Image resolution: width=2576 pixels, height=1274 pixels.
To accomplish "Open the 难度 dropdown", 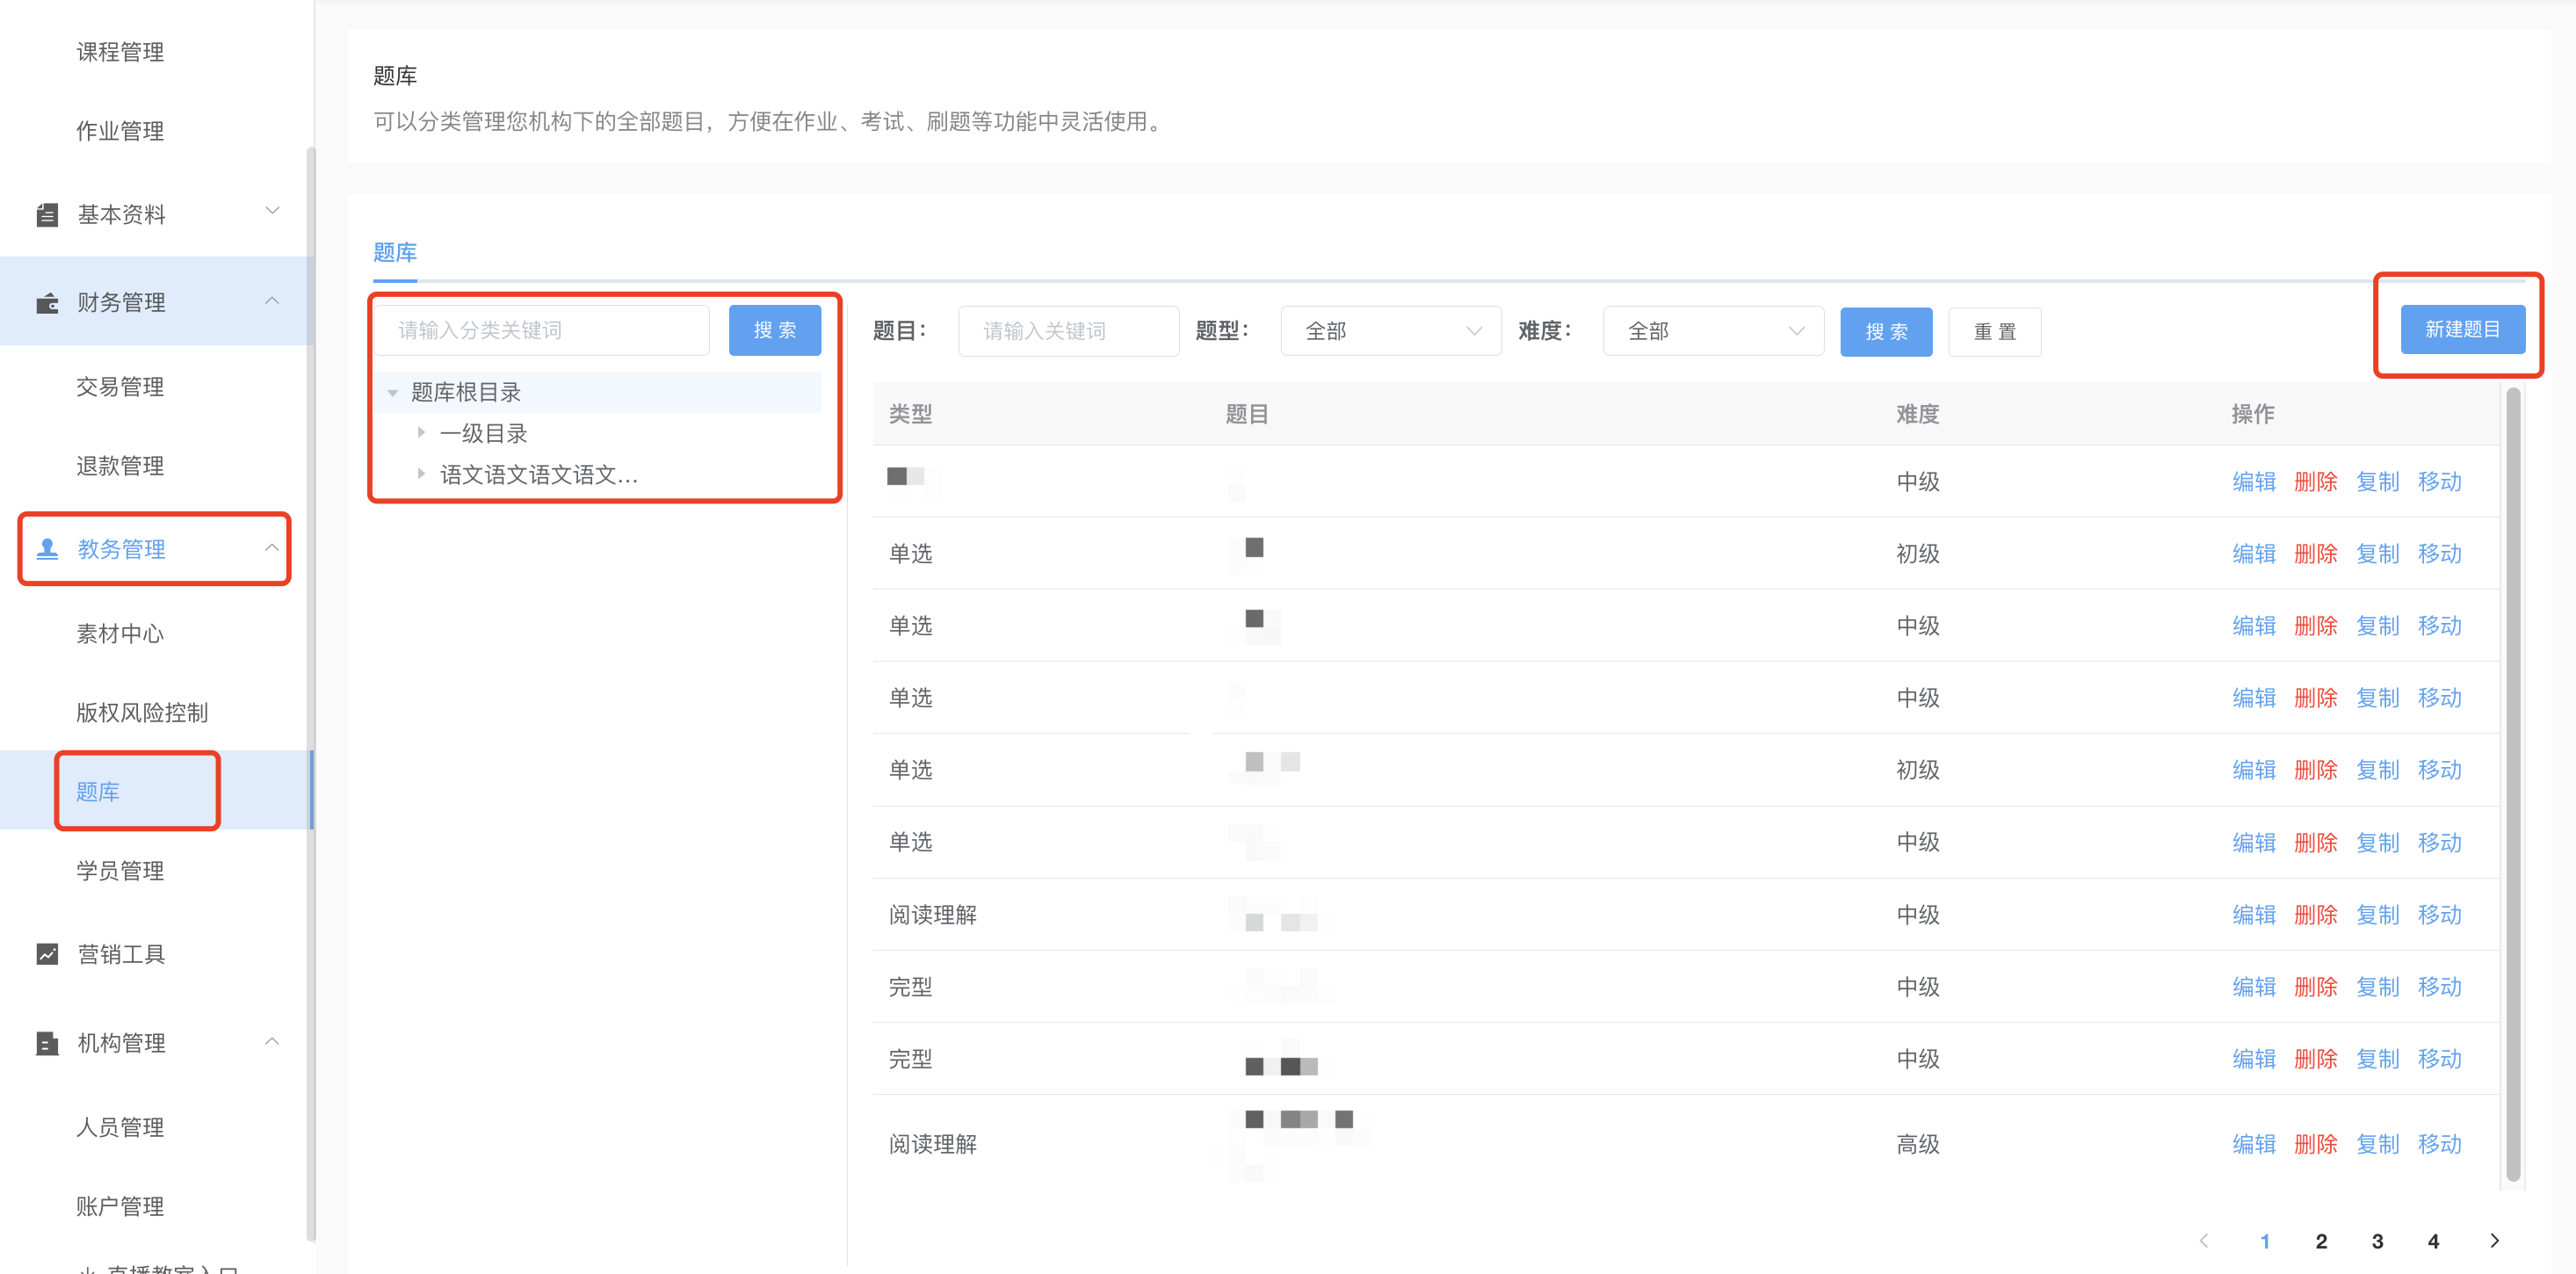I will point(1713,331).
